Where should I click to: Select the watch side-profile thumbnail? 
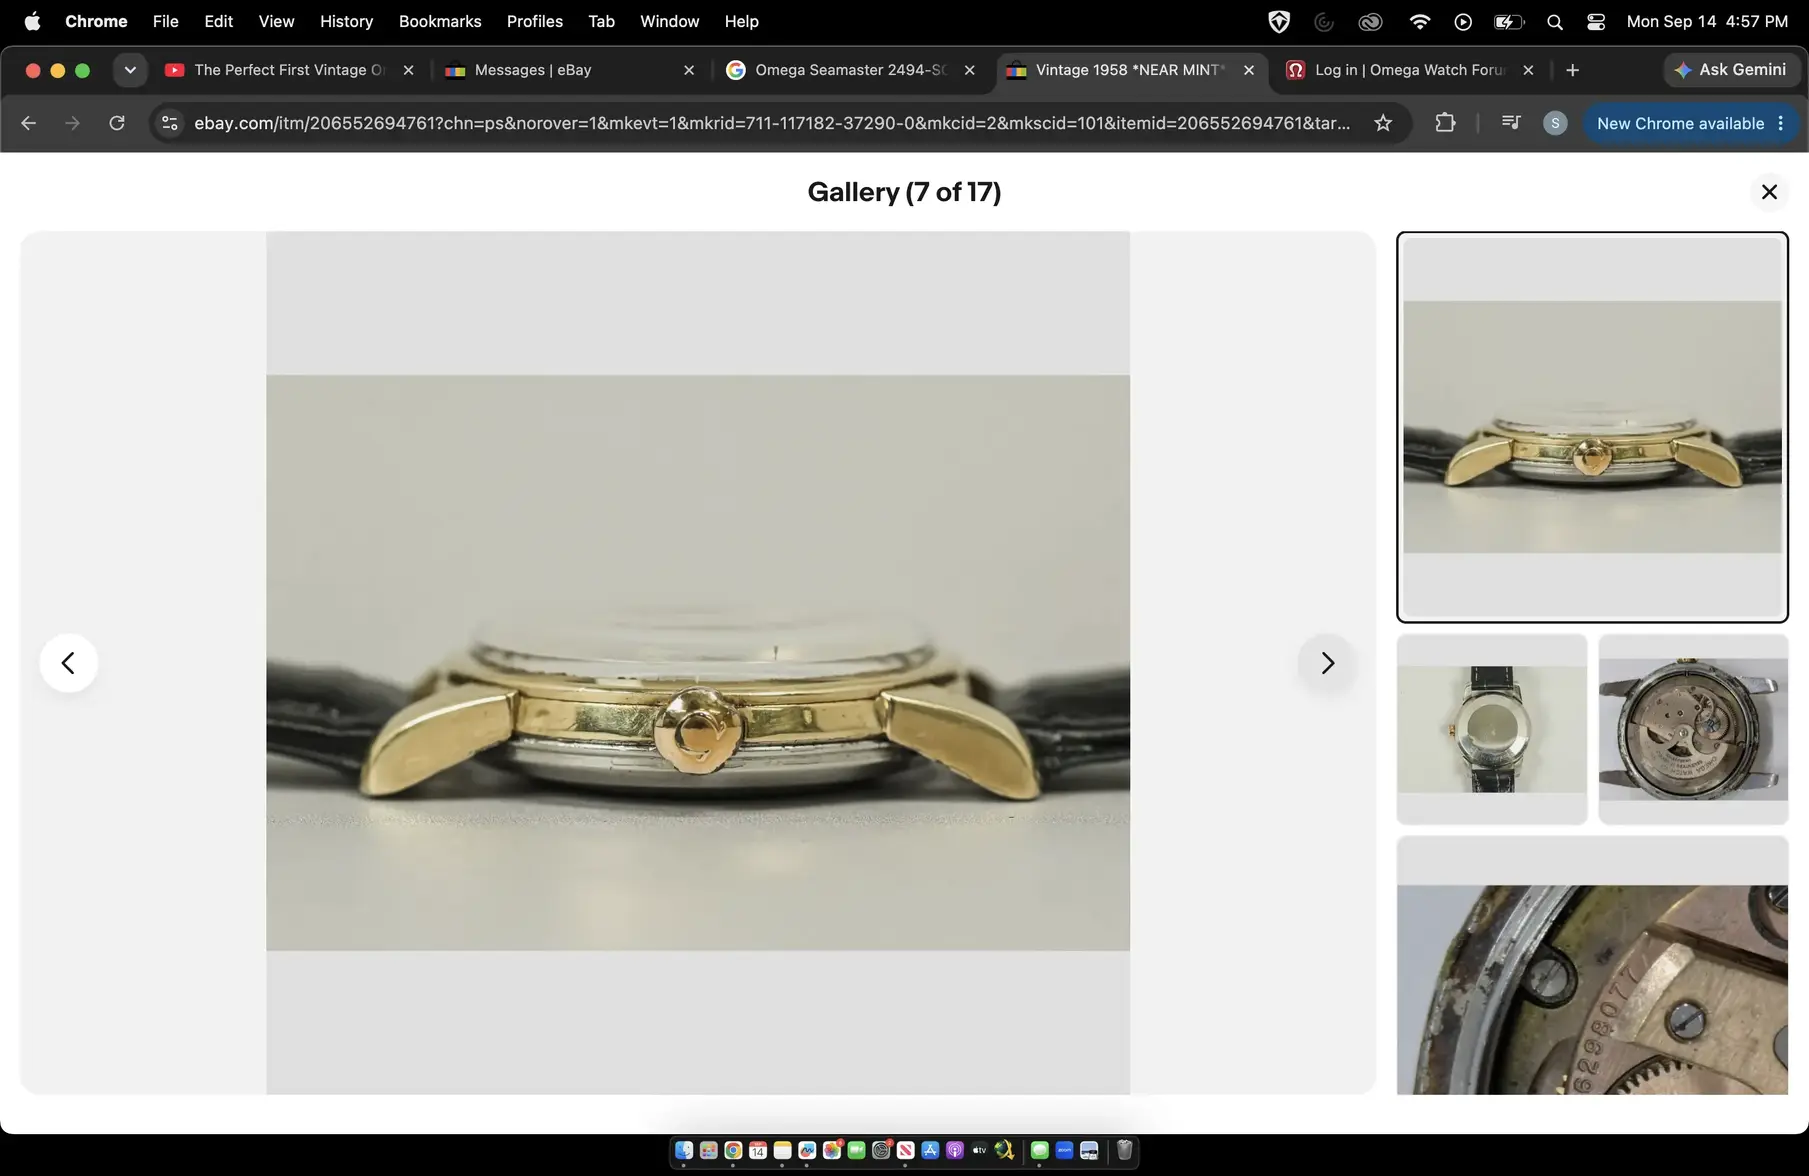point(1592,427)
